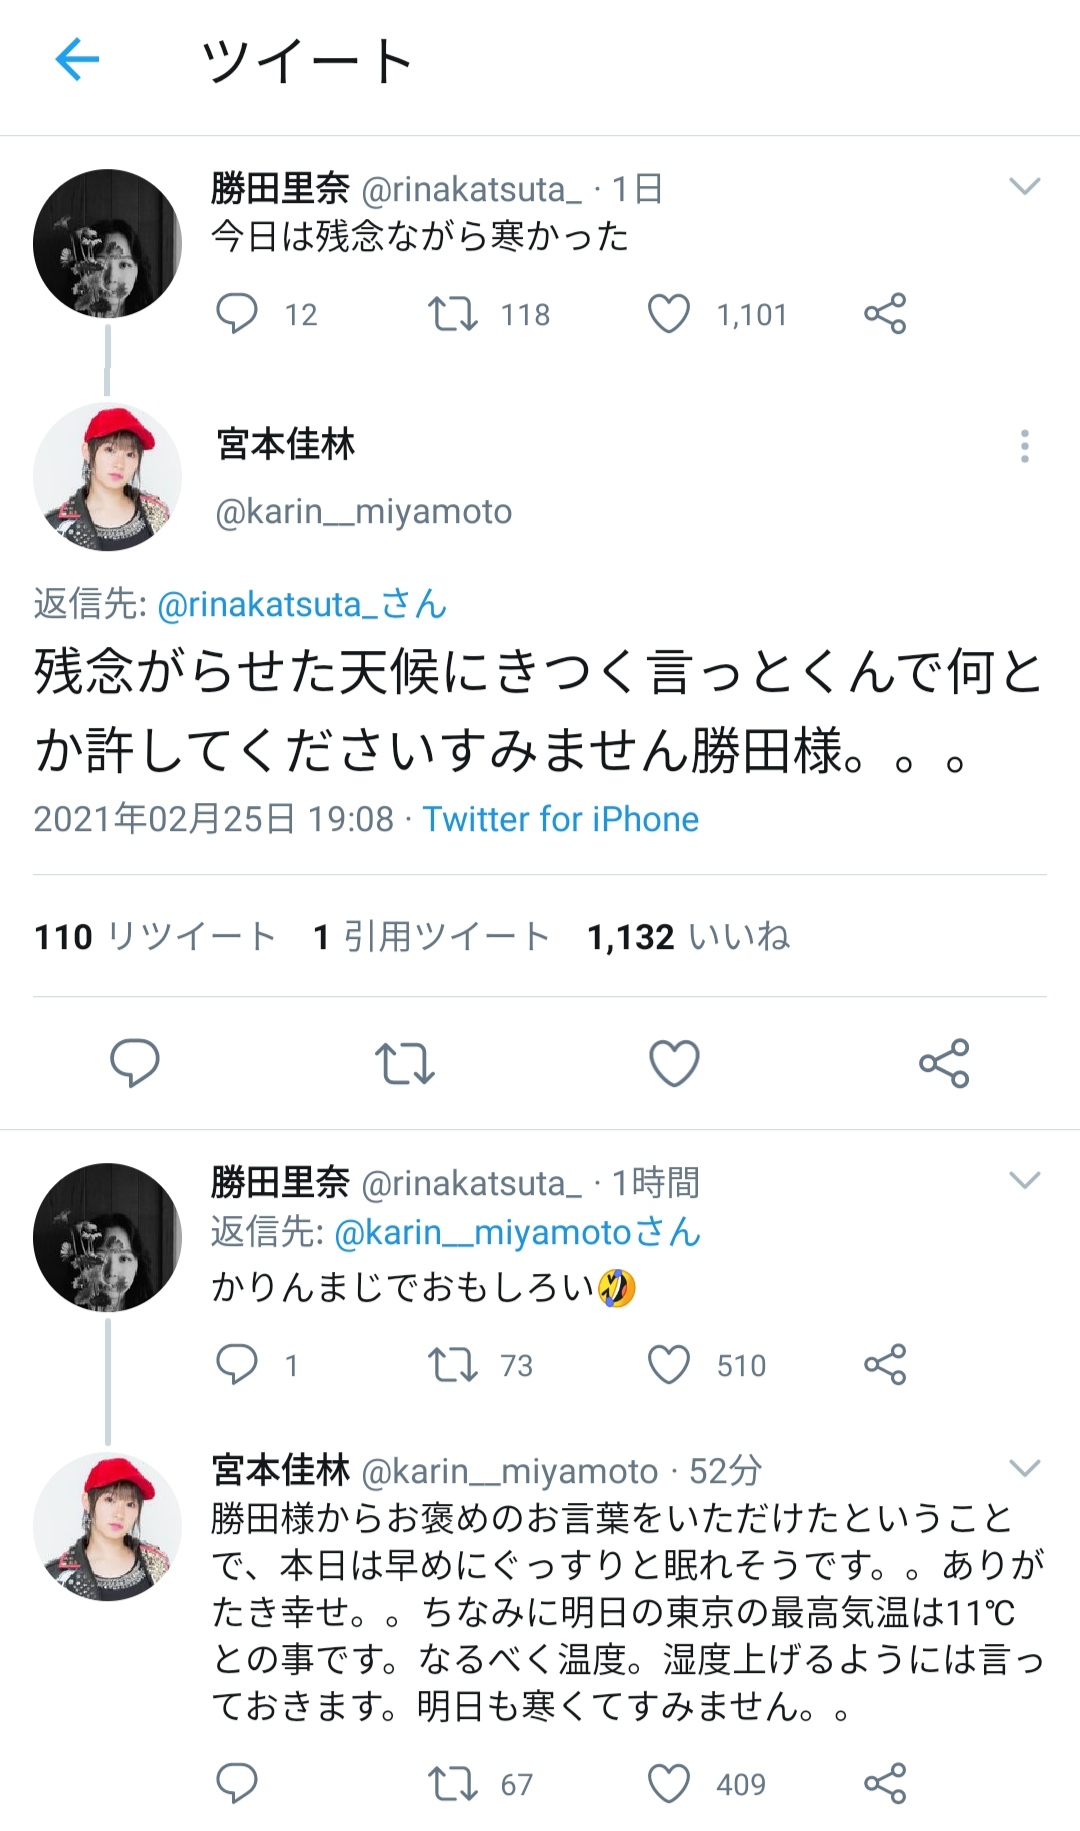Open the Twitter for iPhone source link

click(x=560, y=820)
